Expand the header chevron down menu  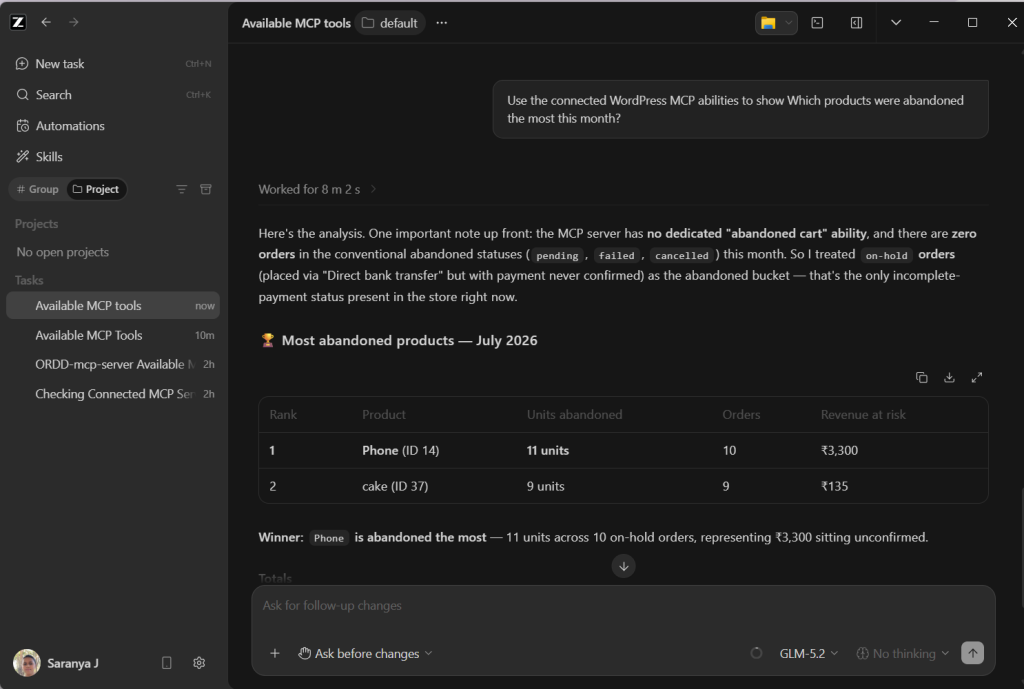tap(896, 23)
